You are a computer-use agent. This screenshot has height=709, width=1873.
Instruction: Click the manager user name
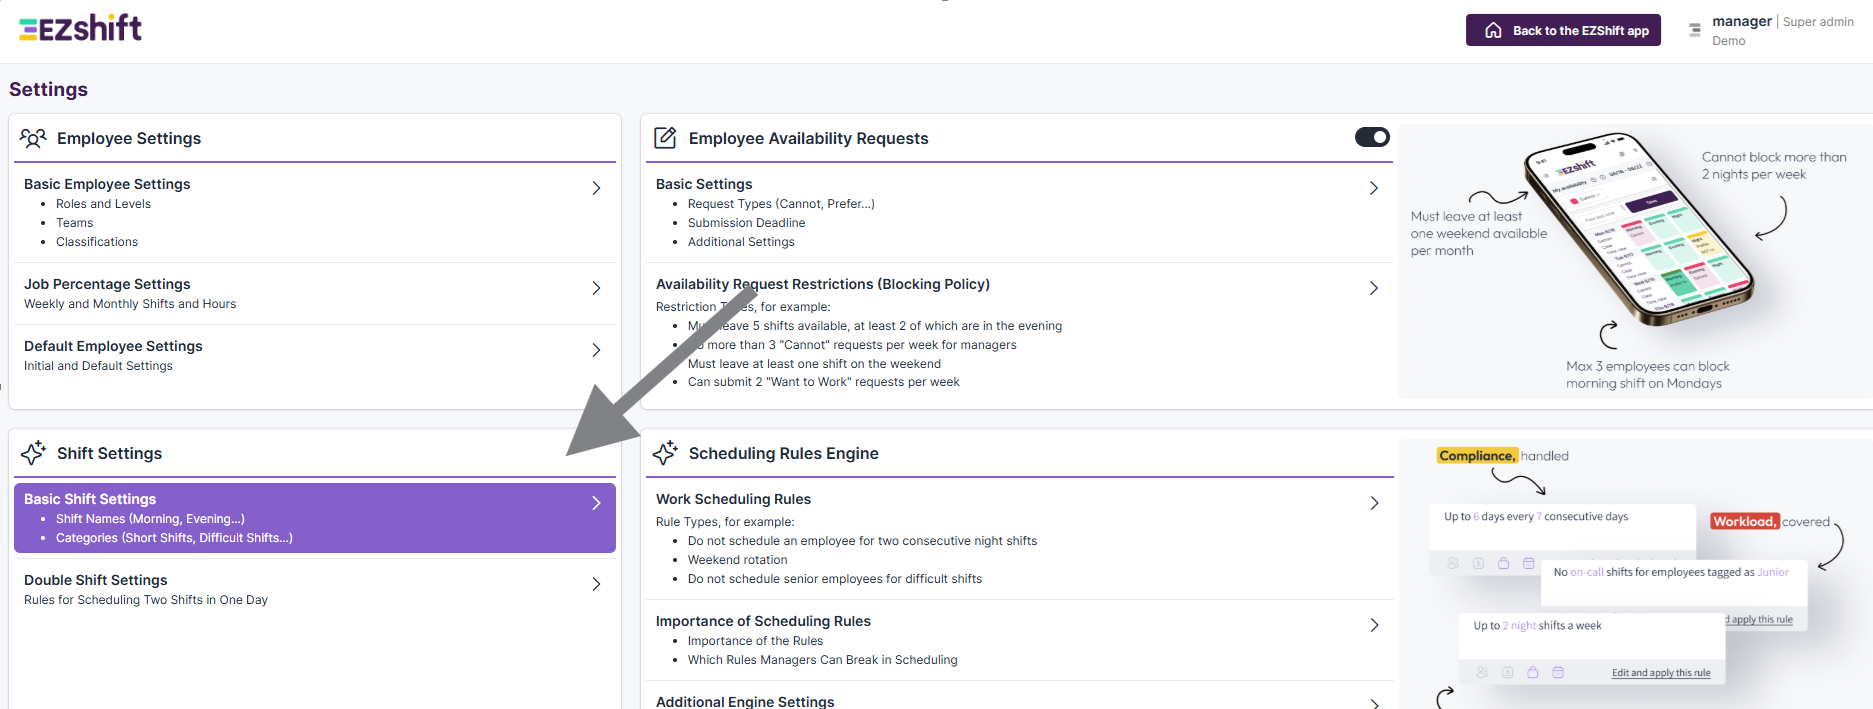click(x=1741, y=21)
